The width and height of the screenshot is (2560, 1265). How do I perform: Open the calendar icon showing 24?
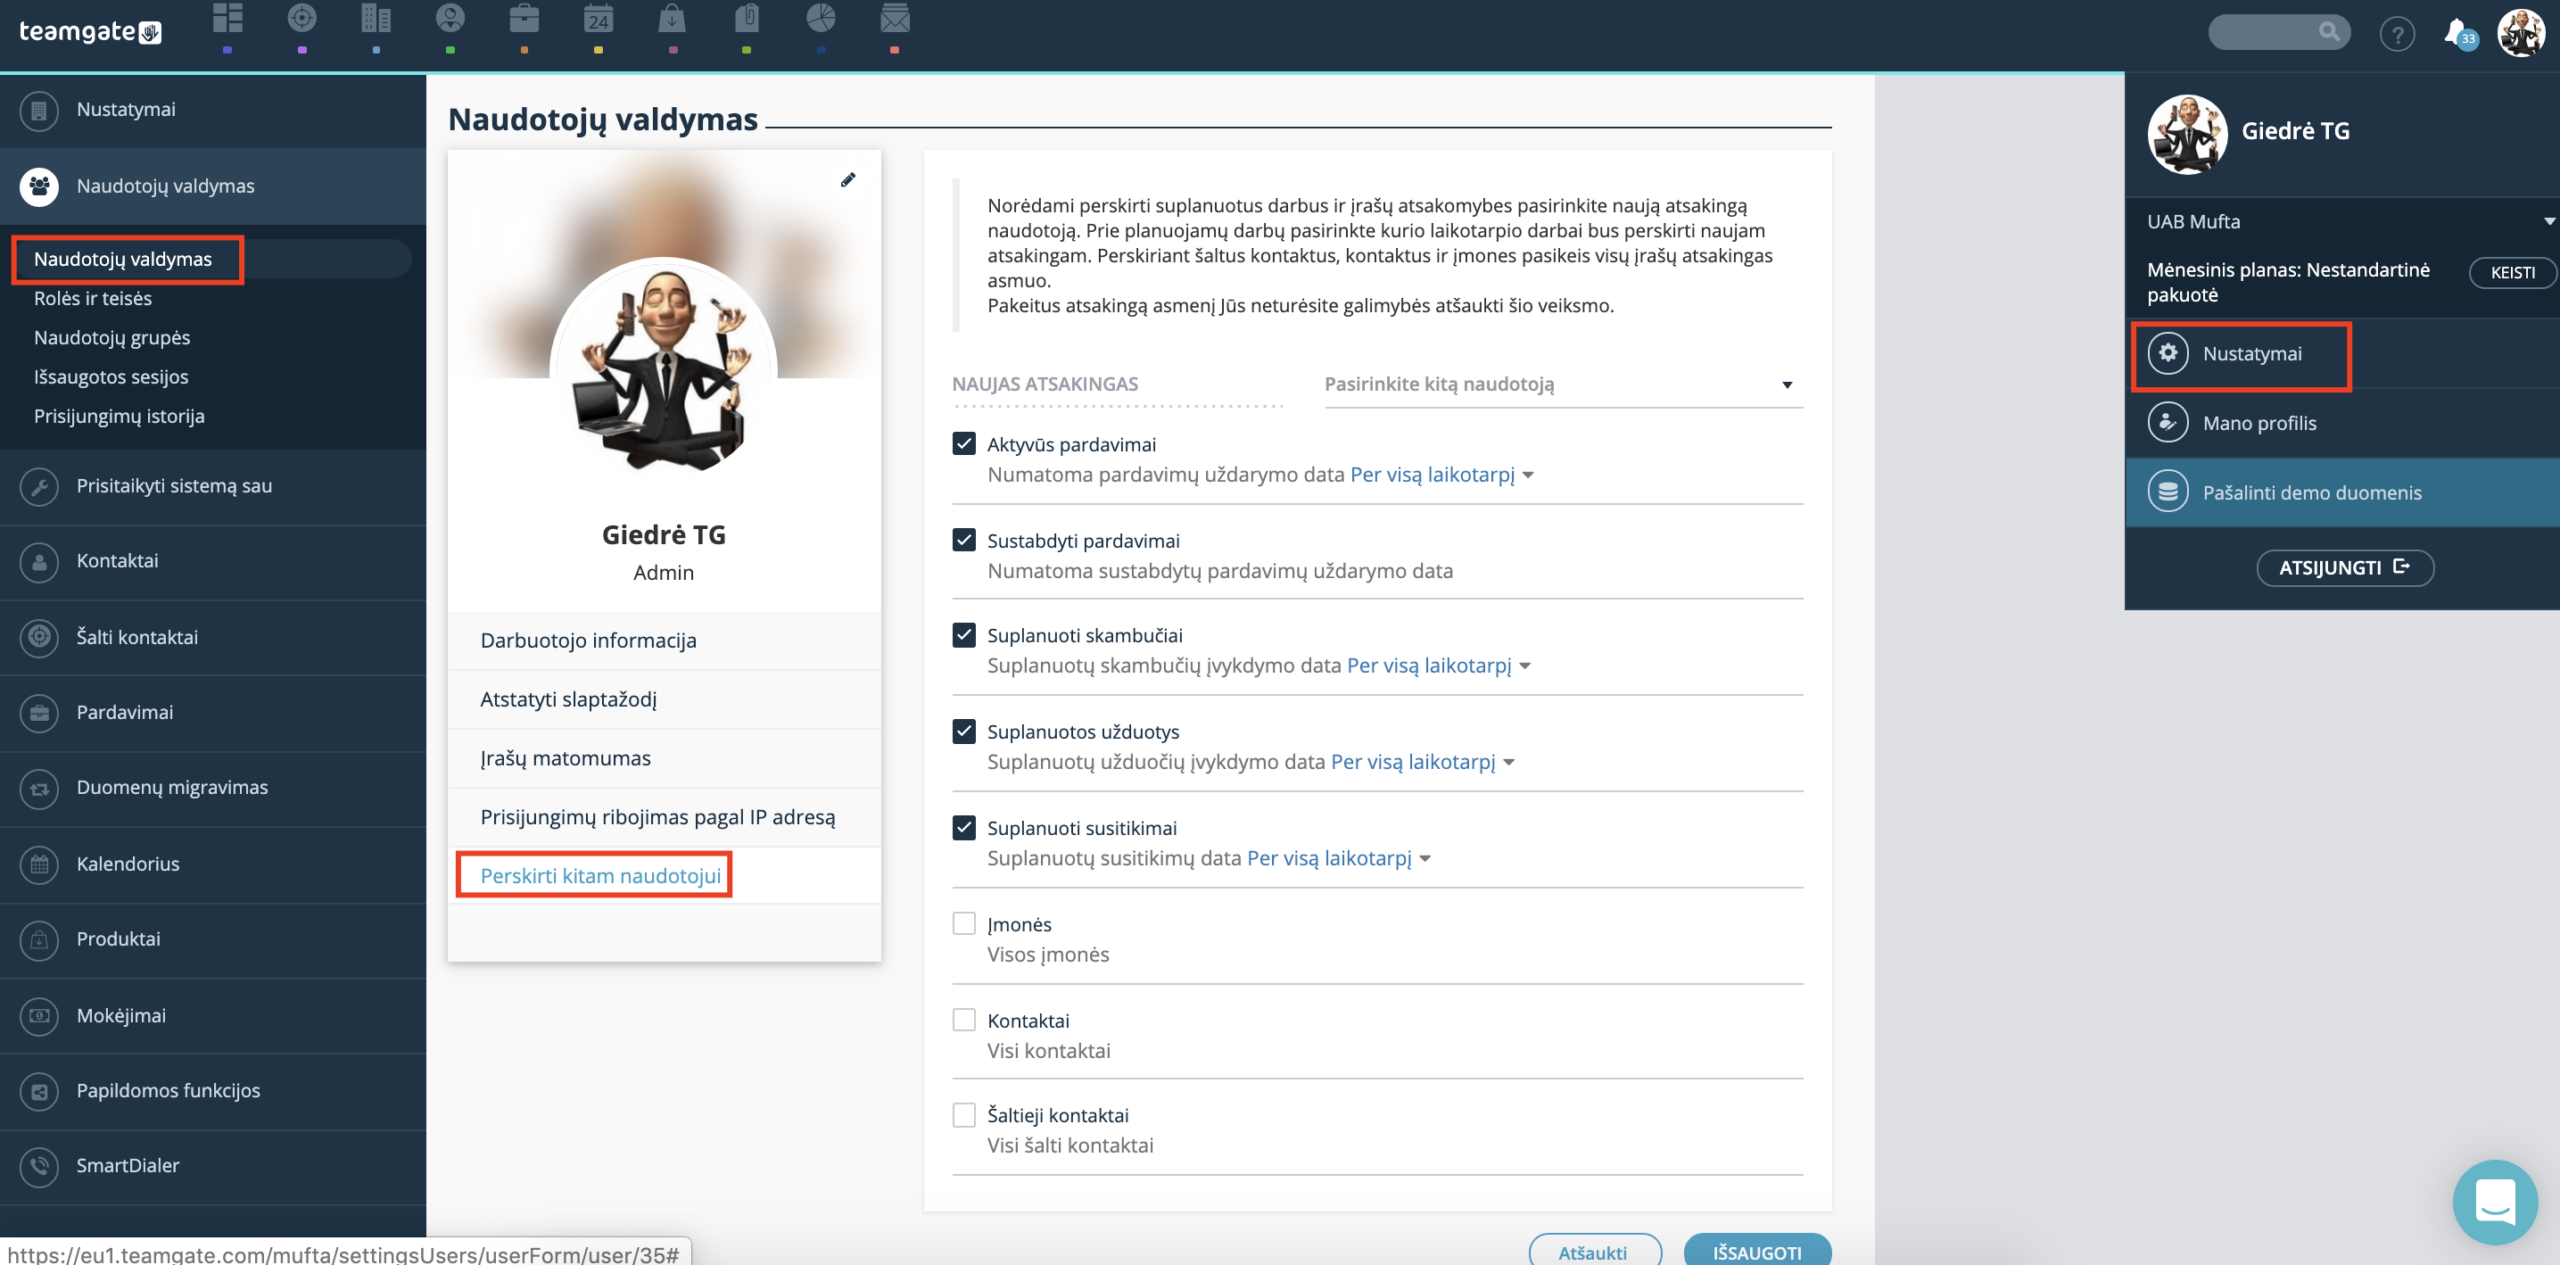coord(598,19)
